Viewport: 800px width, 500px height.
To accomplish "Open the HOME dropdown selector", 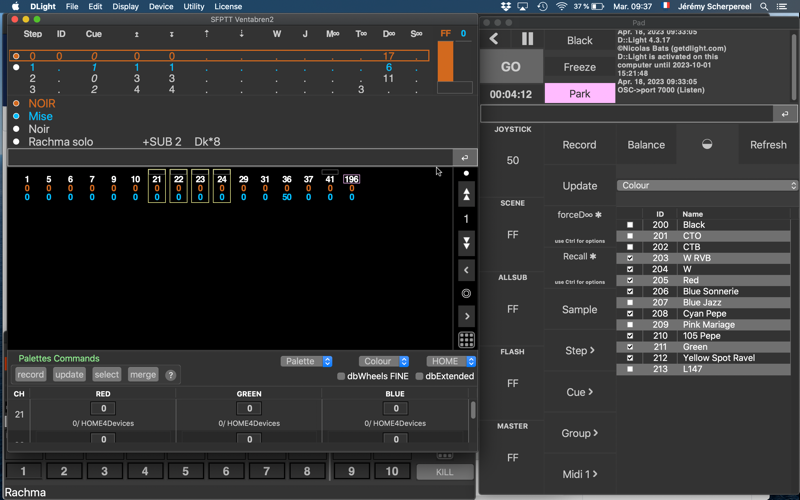I will click(x=450, y=361).
